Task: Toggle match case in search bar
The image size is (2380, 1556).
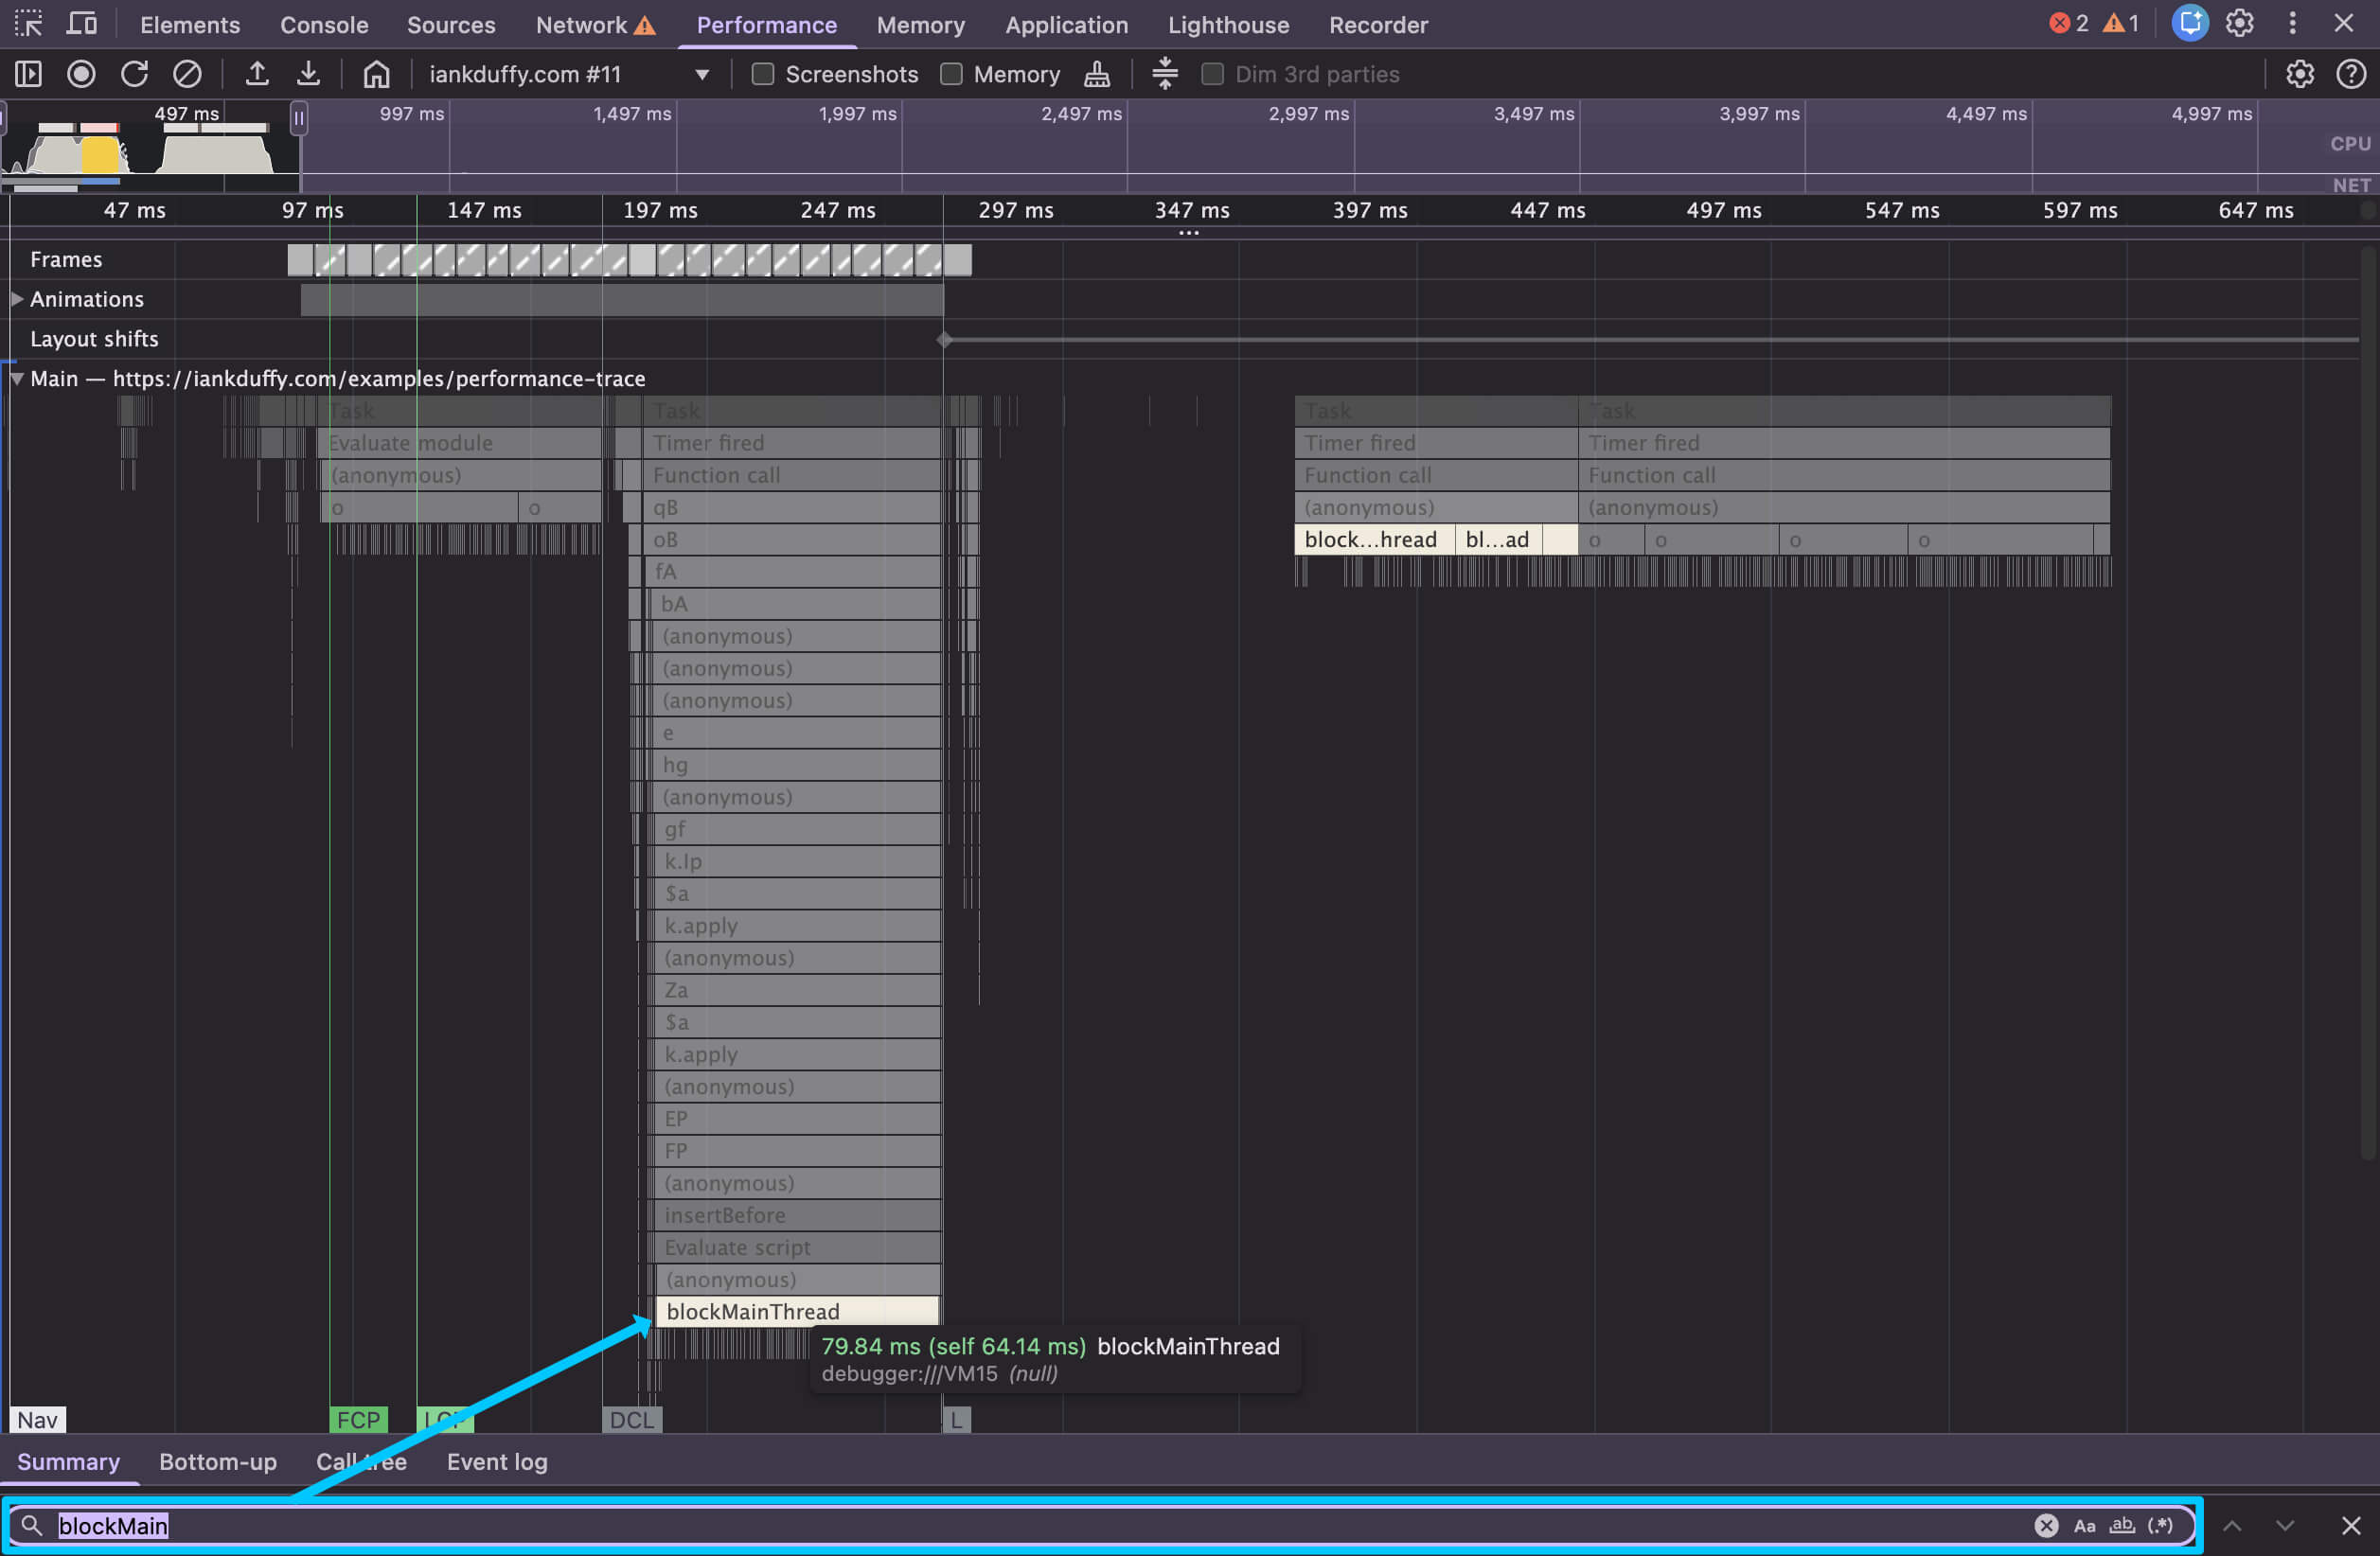Action: coord(2084,1525)
